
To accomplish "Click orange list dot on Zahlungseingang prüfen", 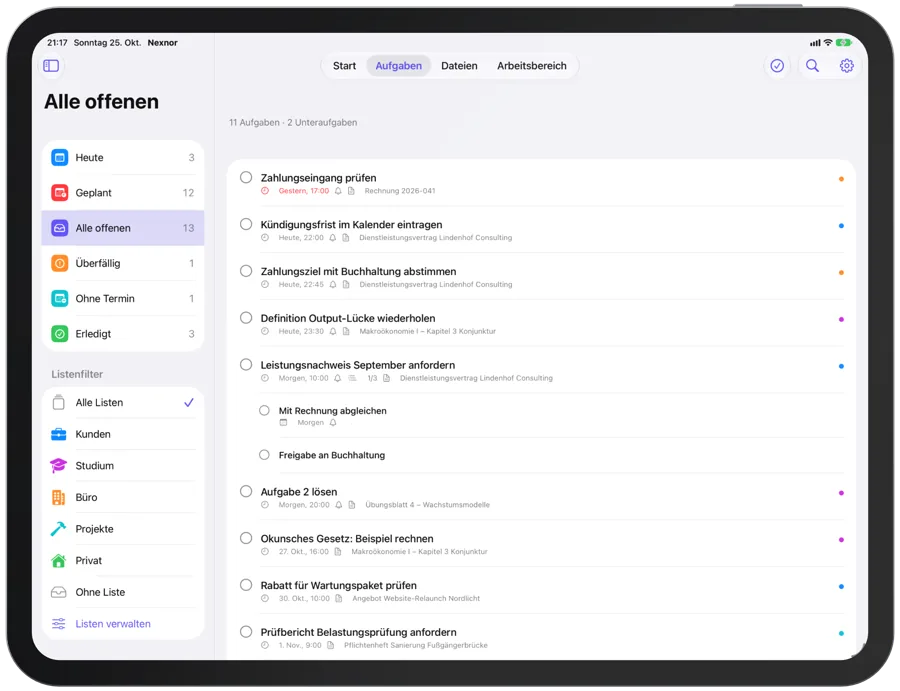I will pos(841,179).
